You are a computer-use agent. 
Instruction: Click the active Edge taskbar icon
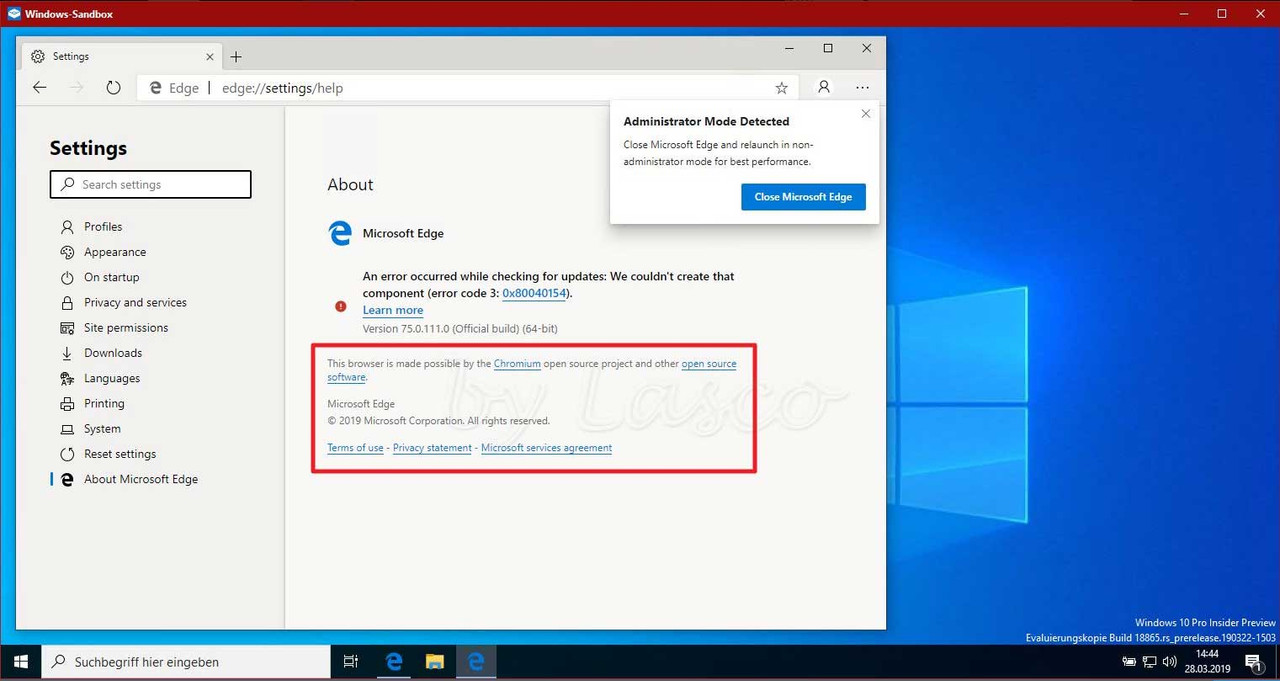coord(476,662)
